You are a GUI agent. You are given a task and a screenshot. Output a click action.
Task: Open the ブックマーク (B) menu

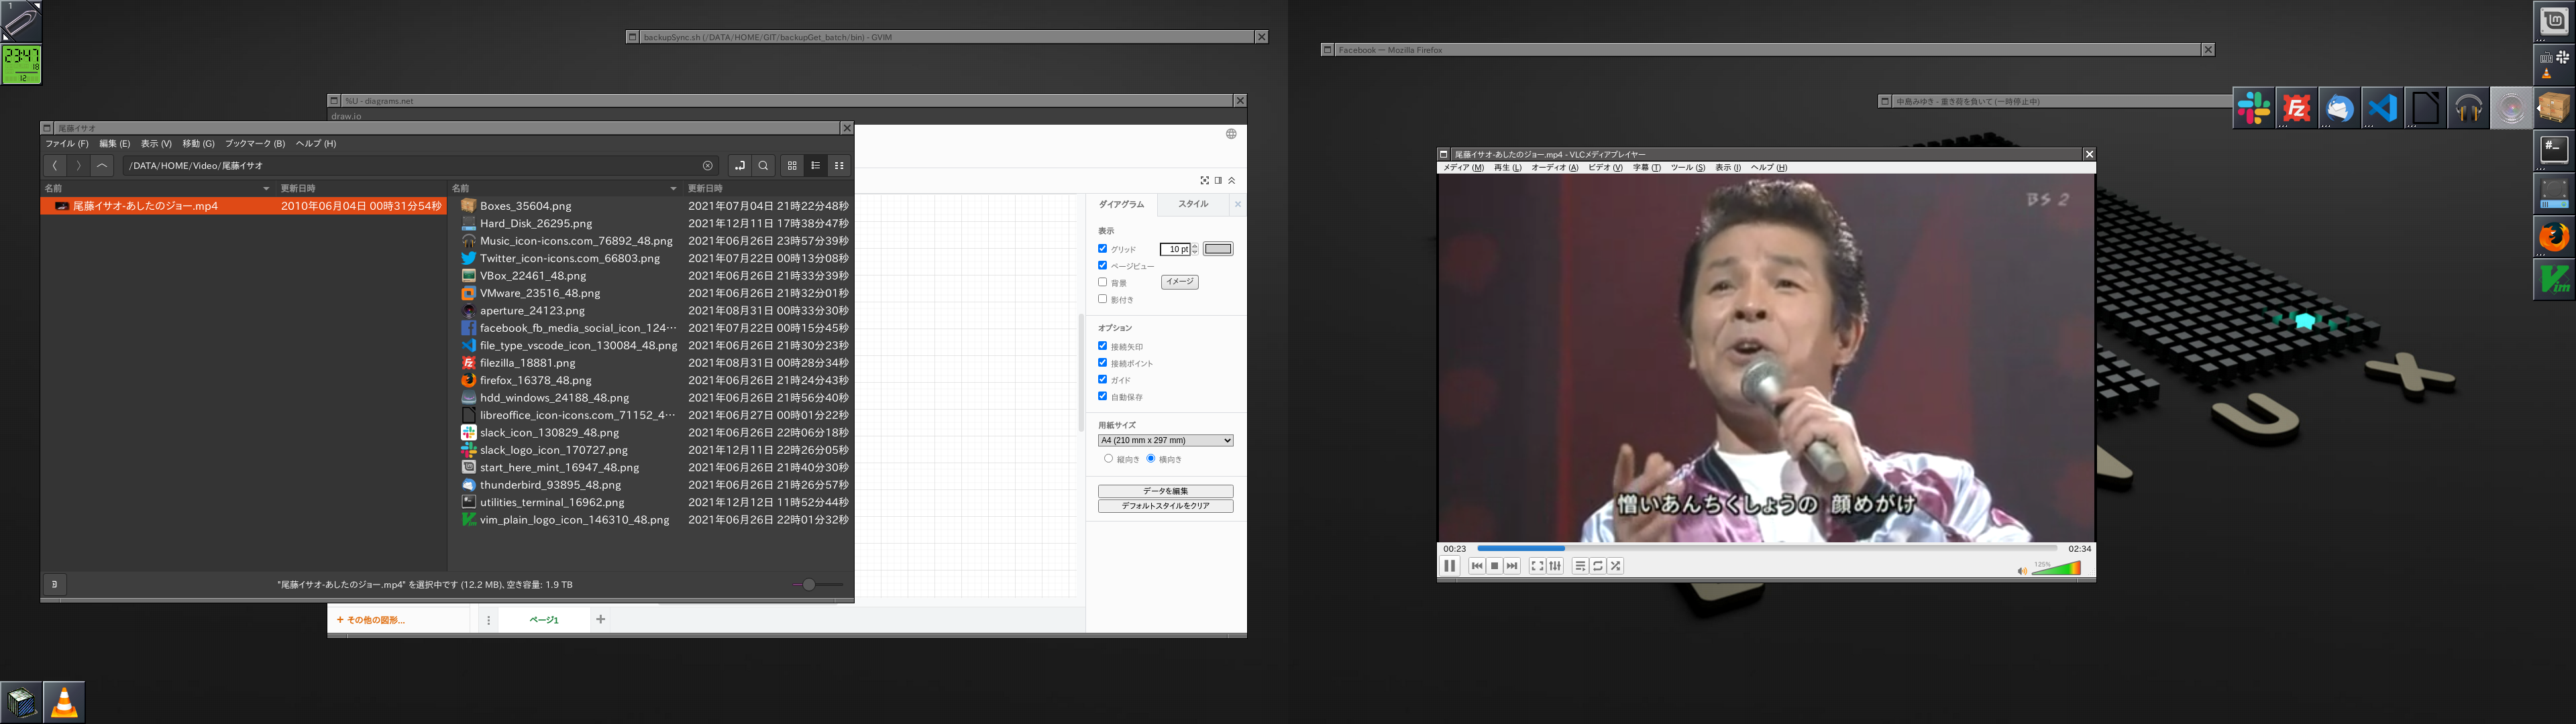(x=254, y=144)
